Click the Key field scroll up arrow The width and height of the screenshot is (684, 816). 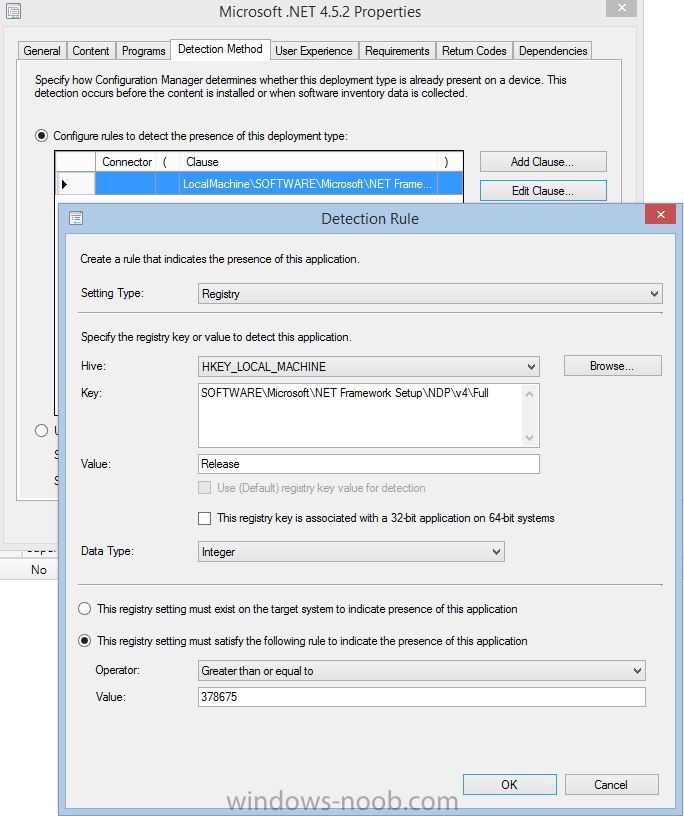tap(530, 394)
